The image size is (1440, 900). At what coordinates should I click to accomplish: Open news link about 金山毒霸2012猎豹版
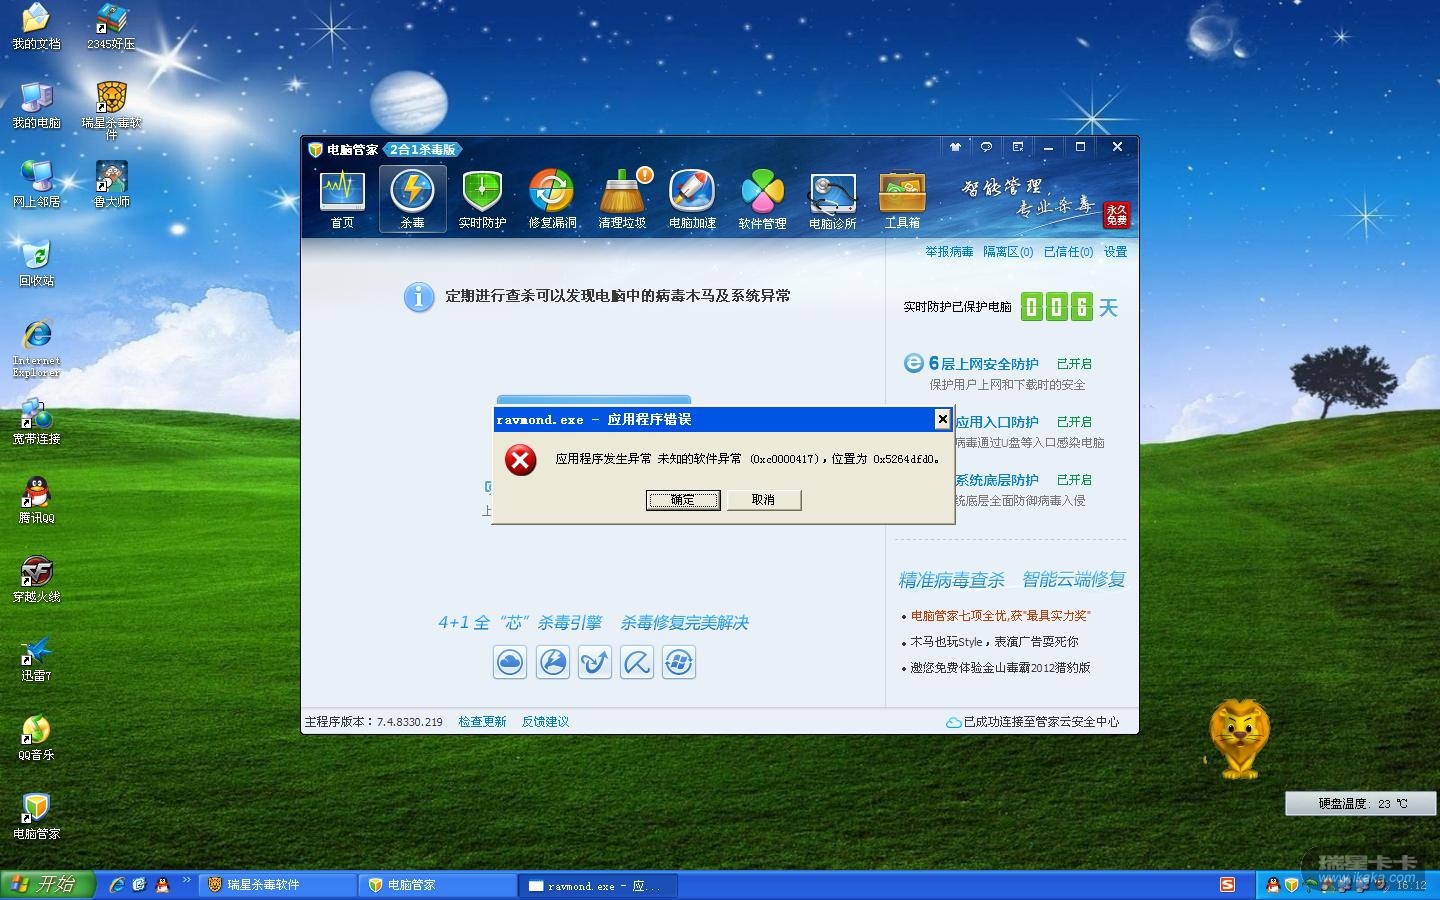point(1000,668)
